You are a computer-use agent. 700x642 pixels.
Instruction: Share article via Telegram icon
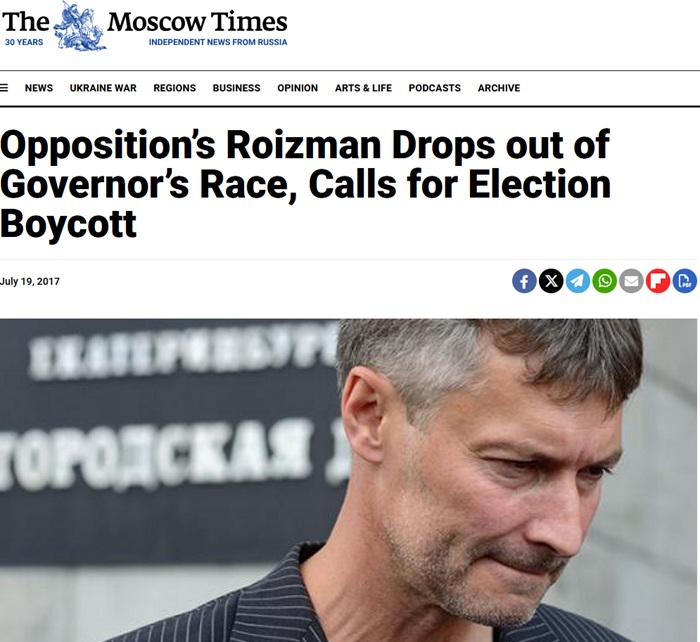[578, 281]
